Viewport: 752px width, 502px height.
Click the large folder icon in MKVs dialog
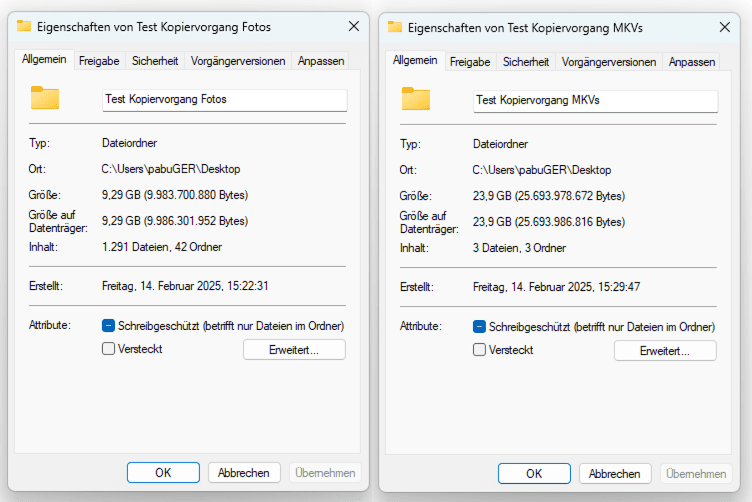(x=416, y=98)
